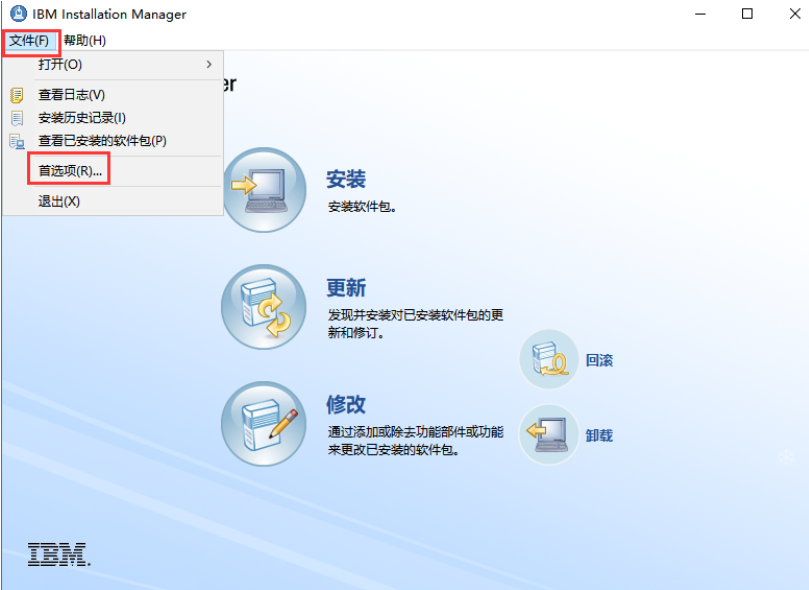Minimize the Installation Manager window
This screenshot has width=809, height=590.
point(700,14)
